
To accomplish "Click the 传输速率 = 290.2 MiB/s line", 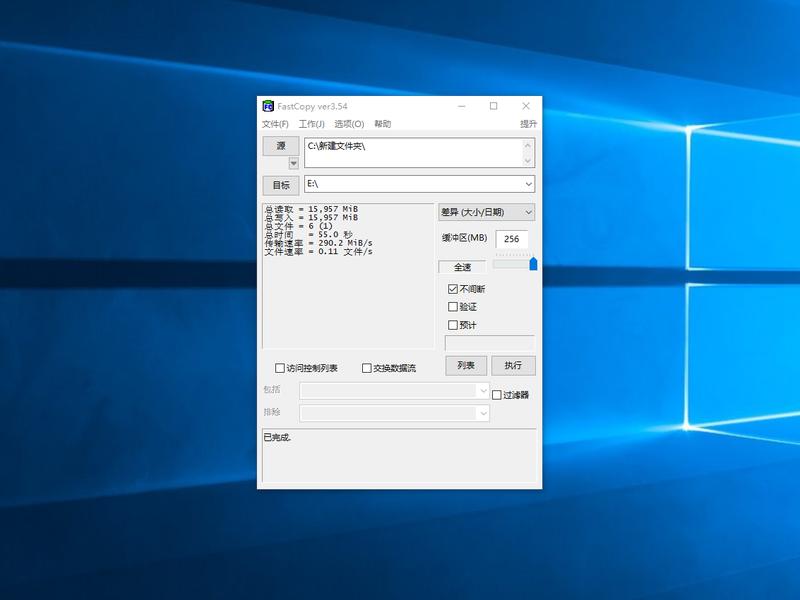I will tap(318, 243).
